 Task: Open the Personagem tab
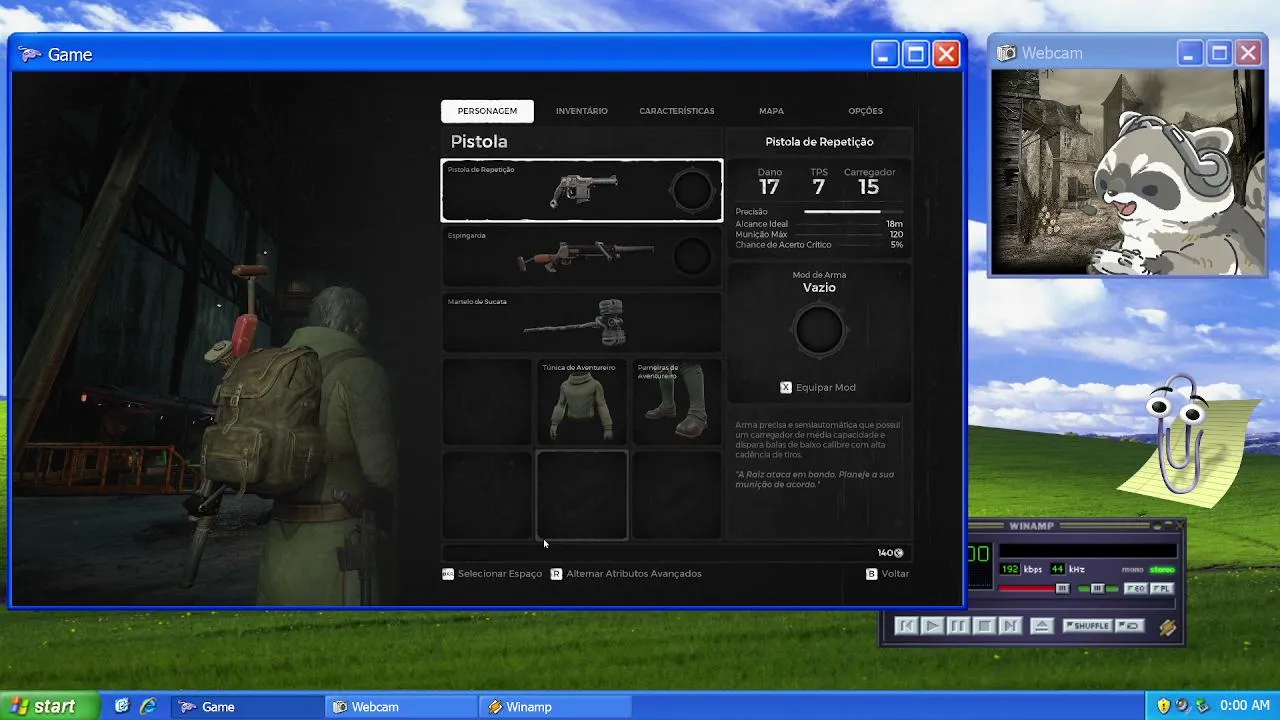tap(487, 111)
